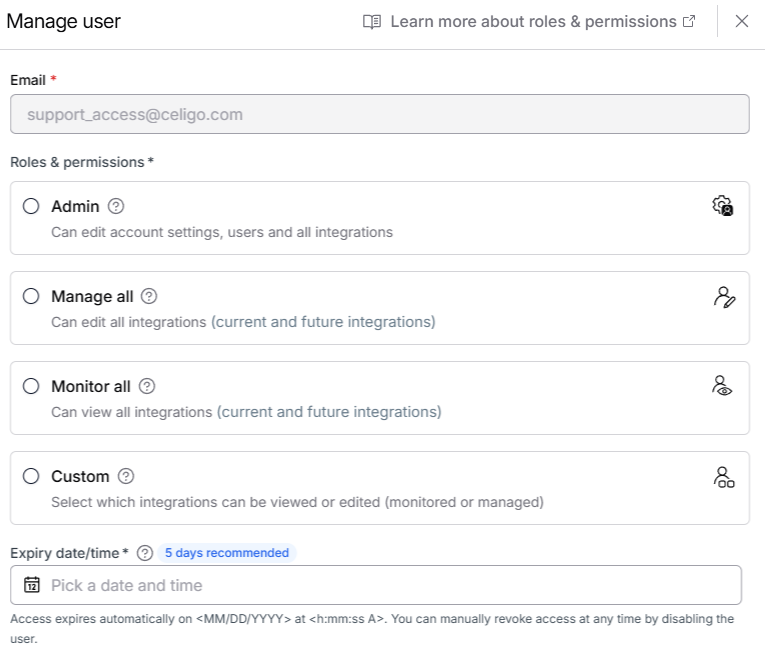Open help tooltip next to Monitor all
765x666 pixels.
pos(147,387)
